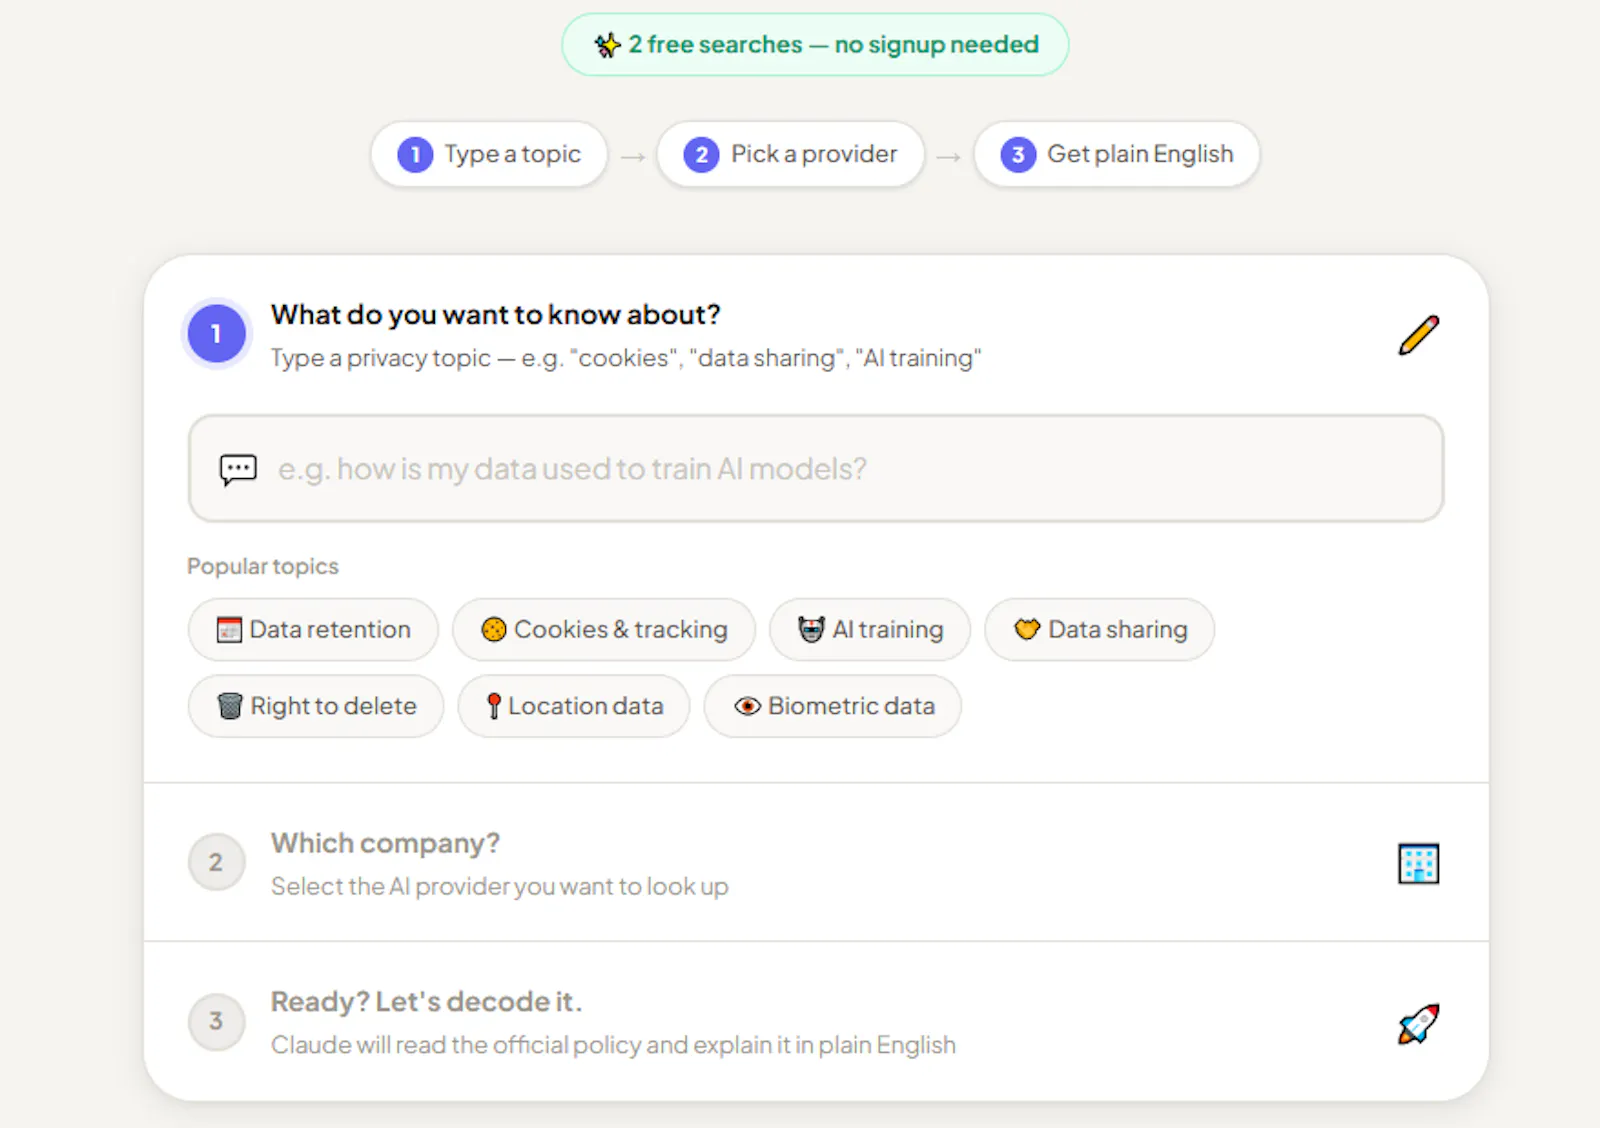1600x1128 pixels.
Task: Click the eye icon on Biometric data chip
Action: (747, 706)
